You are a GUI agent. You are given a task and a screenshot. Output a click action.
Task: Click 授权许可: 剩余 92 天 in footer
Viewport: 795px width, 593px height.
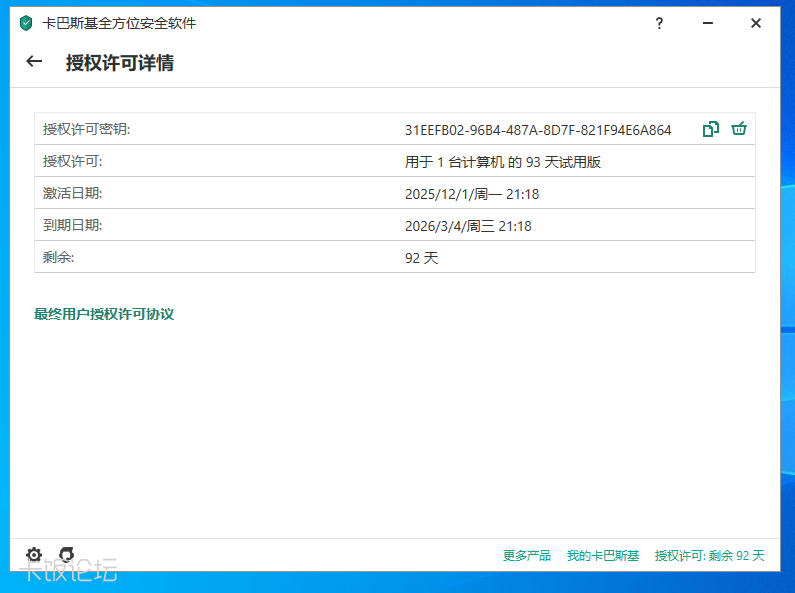coord(709,556)
